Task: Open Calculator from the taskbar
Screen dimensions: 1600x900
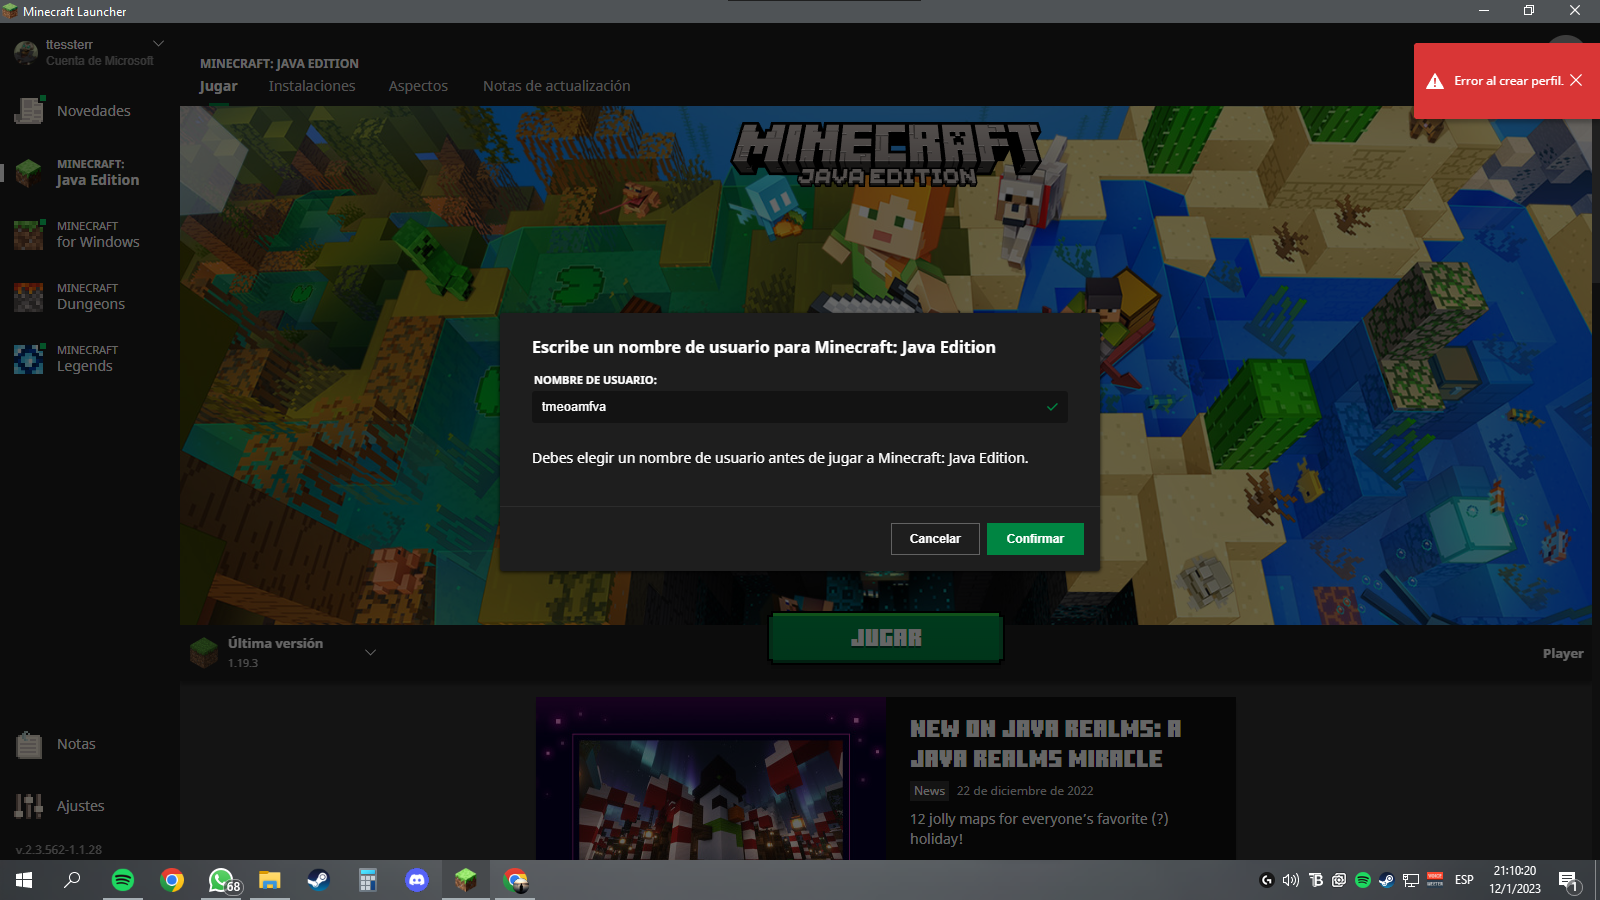Action: tap(368, 880)
